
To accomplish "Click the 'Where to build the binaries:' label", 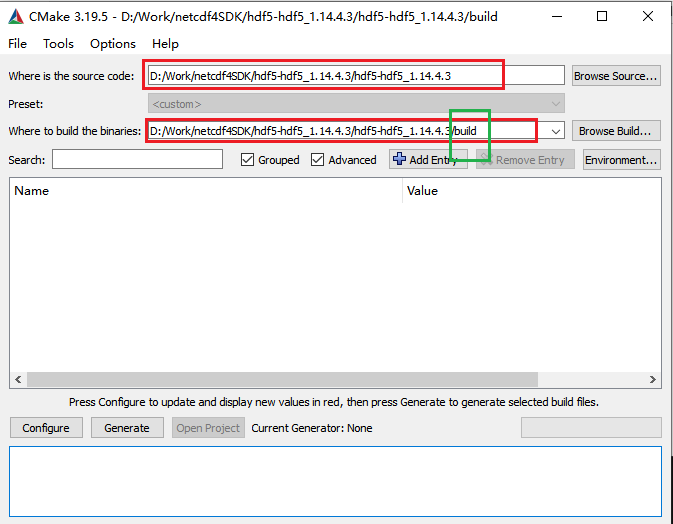I will click(x=75, y=131).
